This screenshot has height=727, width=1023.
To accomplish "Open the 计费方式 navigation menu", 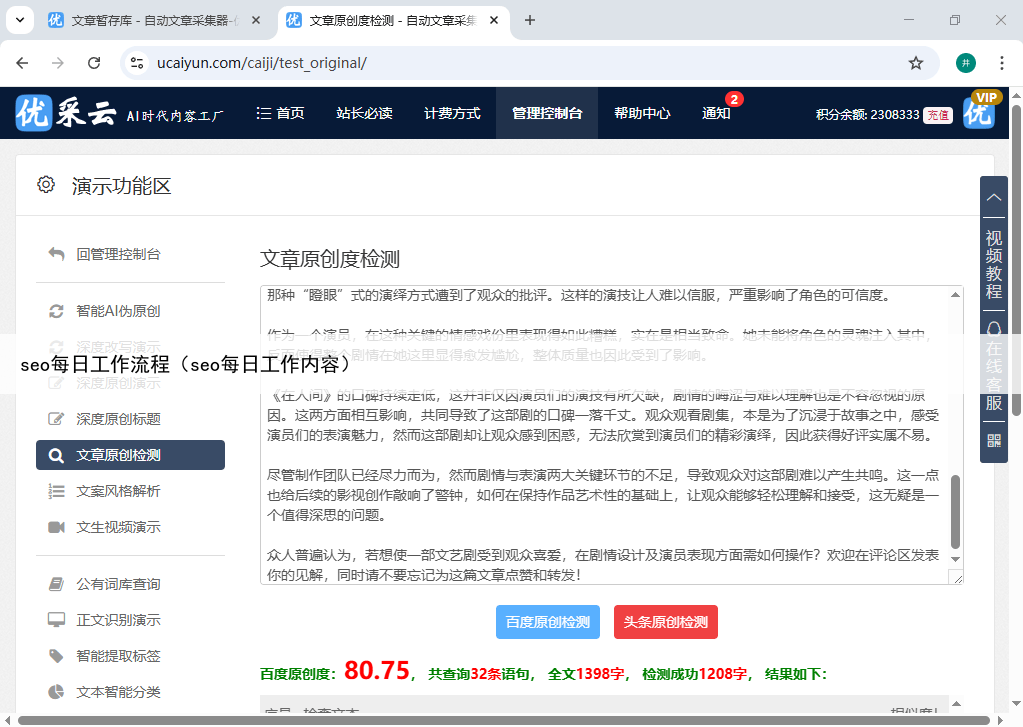I will point(452,114).
